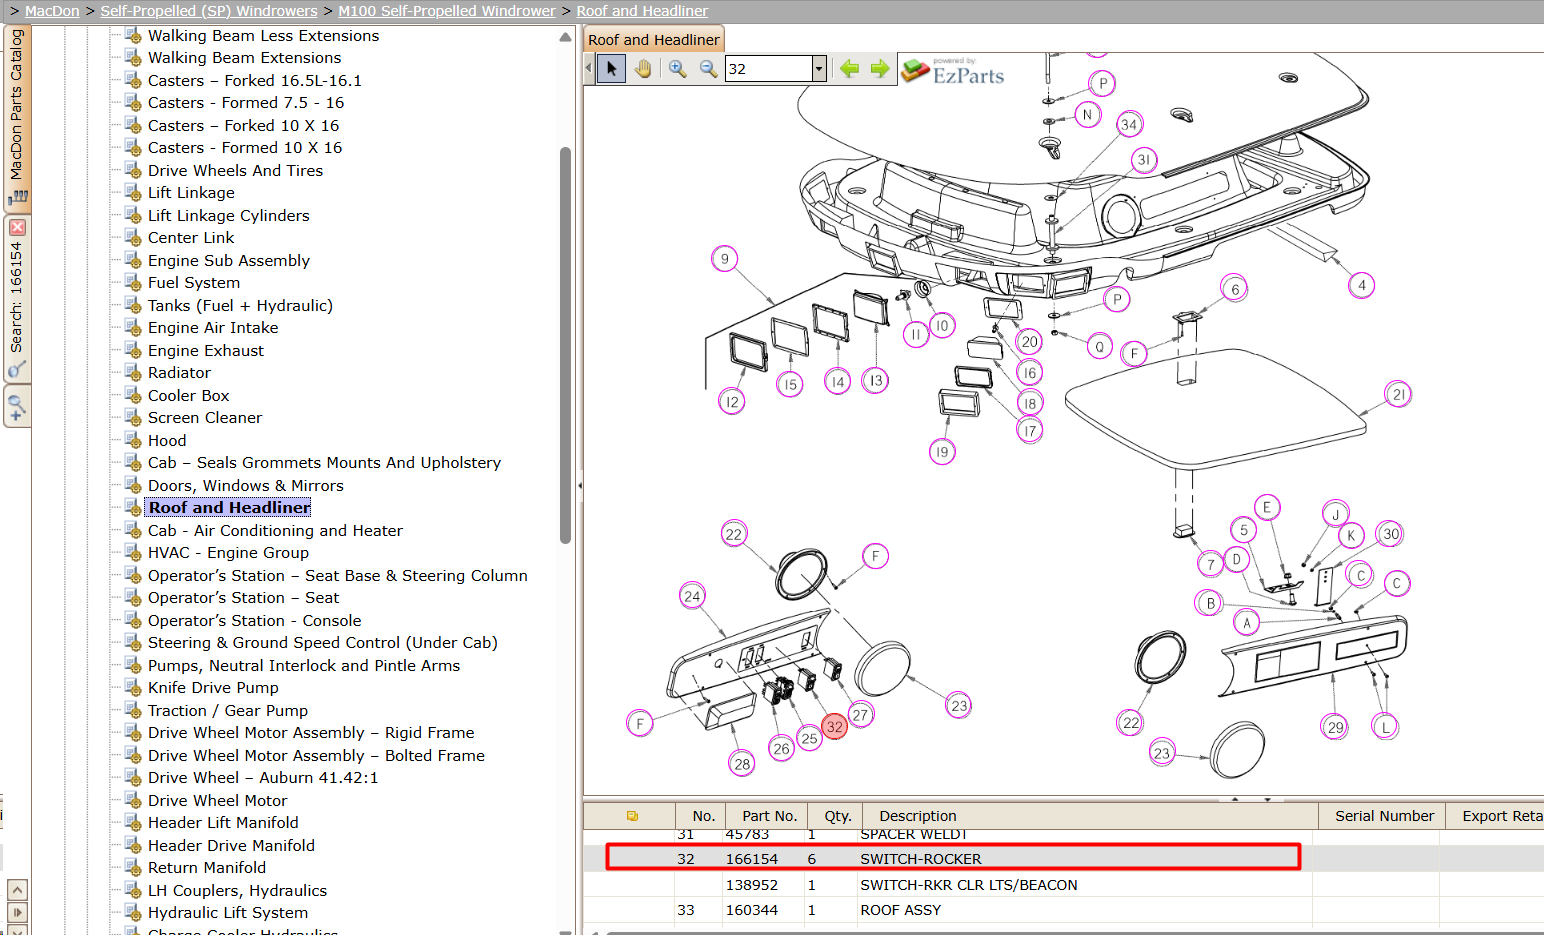Open the callout number dropdown arrow
Image resolution: width=1544 pixels, height=935 pixels.
coord(819,69)
